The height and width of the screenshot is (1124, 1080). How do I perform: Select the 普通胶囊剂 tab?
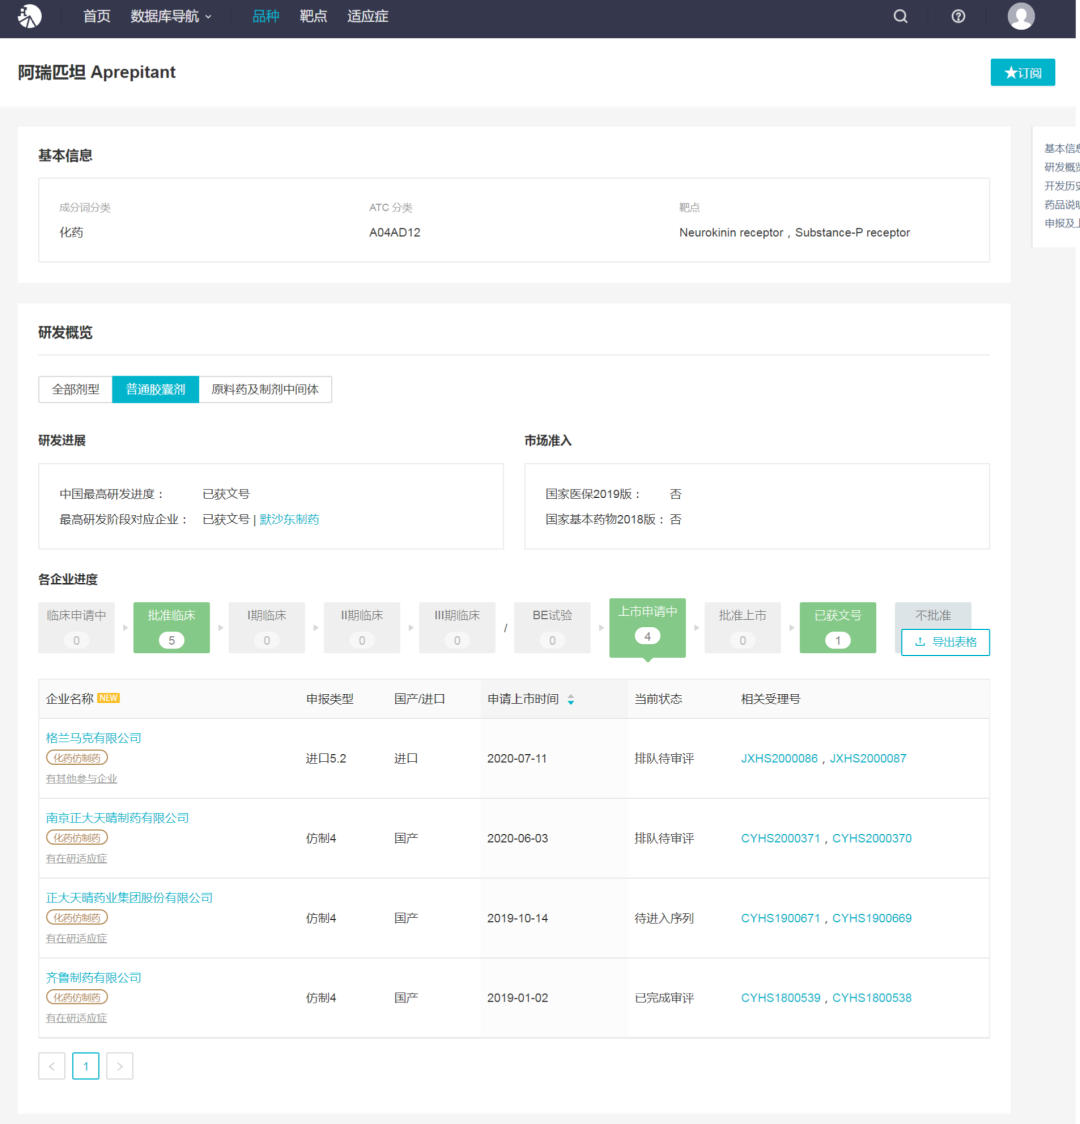tap(156, 389)
